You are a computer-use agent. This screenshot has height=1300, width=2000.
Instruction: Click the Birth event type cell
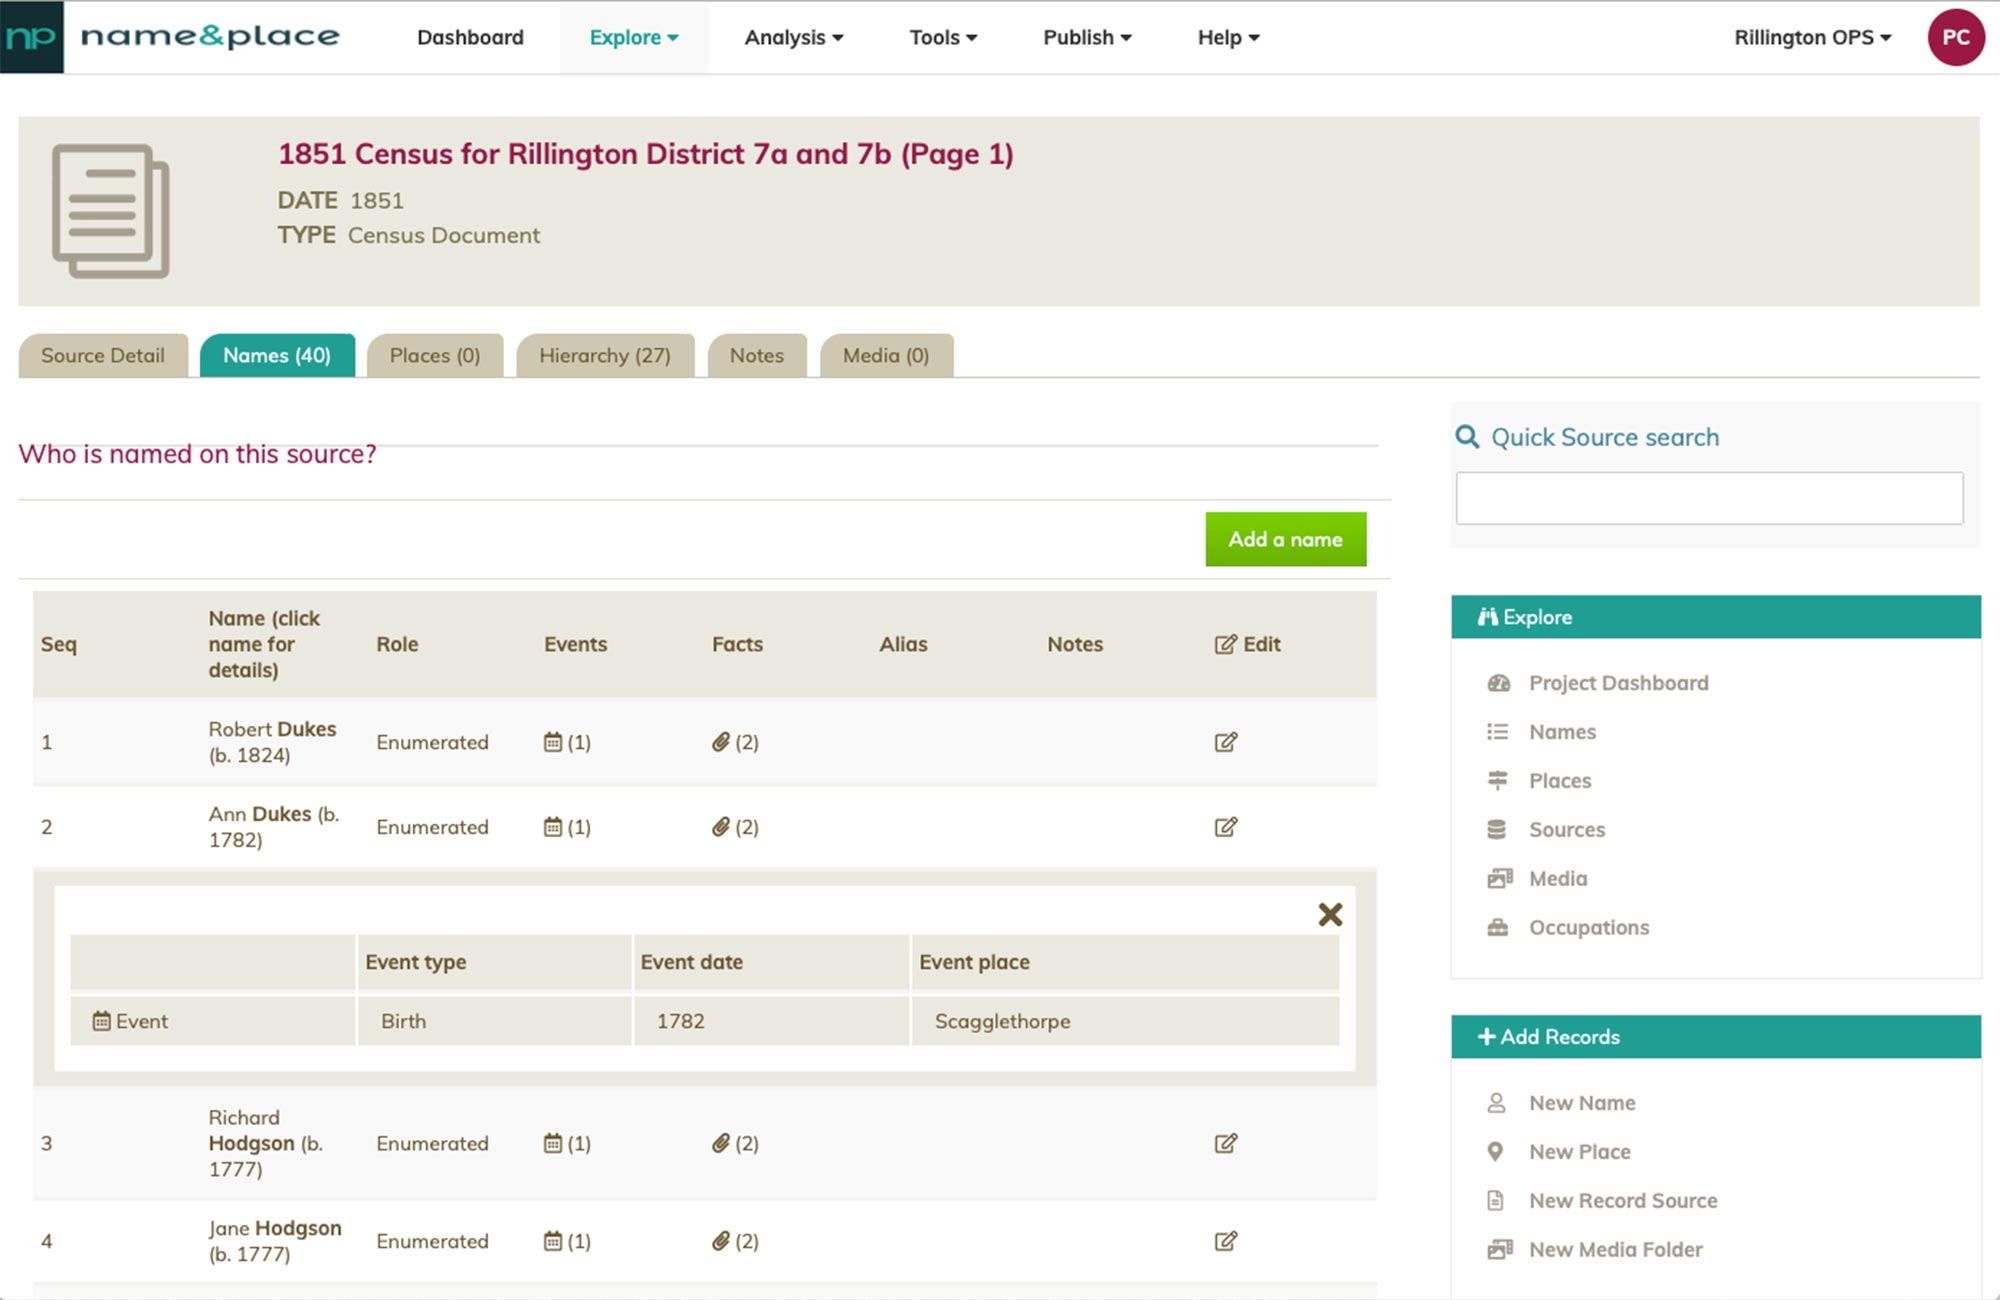(495, 1021)
